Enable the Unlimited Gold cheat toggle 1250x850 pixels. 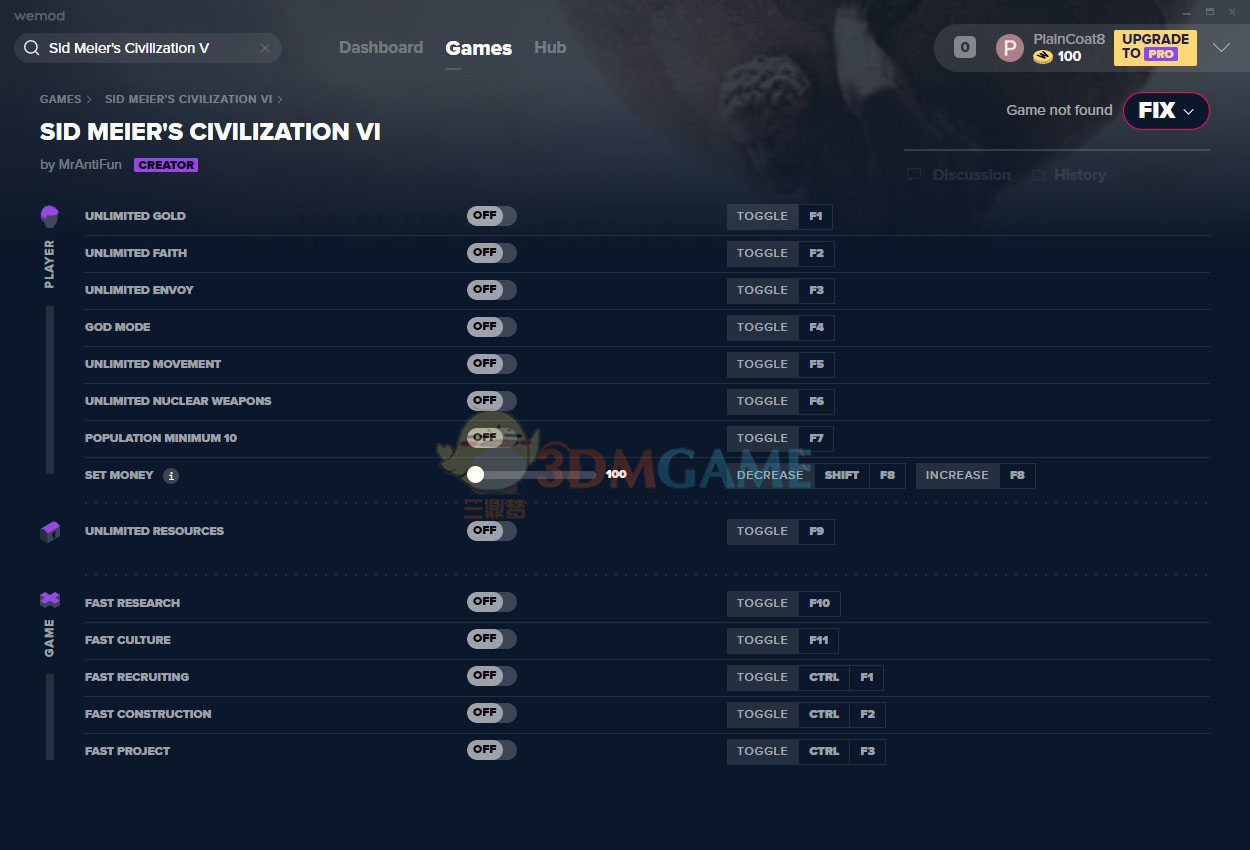[x=491, y=216]
